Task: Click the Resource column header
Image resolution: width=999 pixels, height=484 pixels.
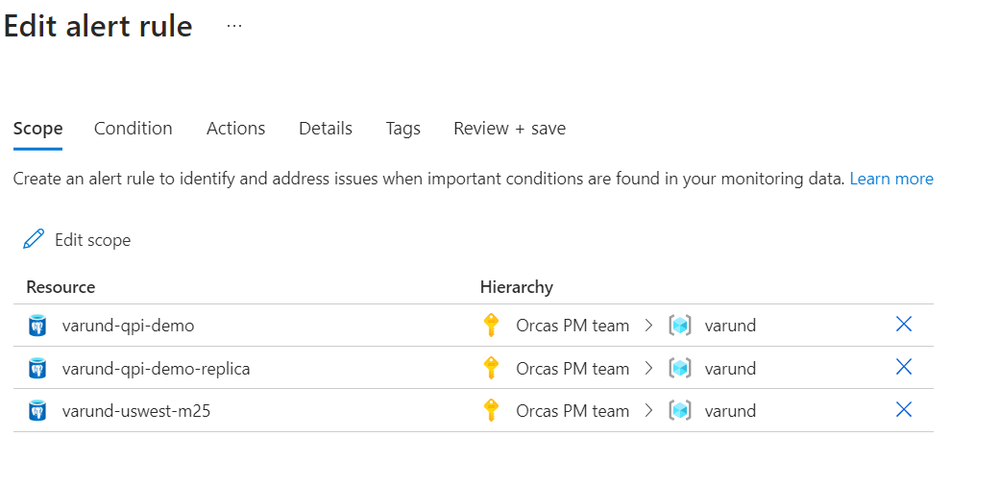Action: pos(60,287)
